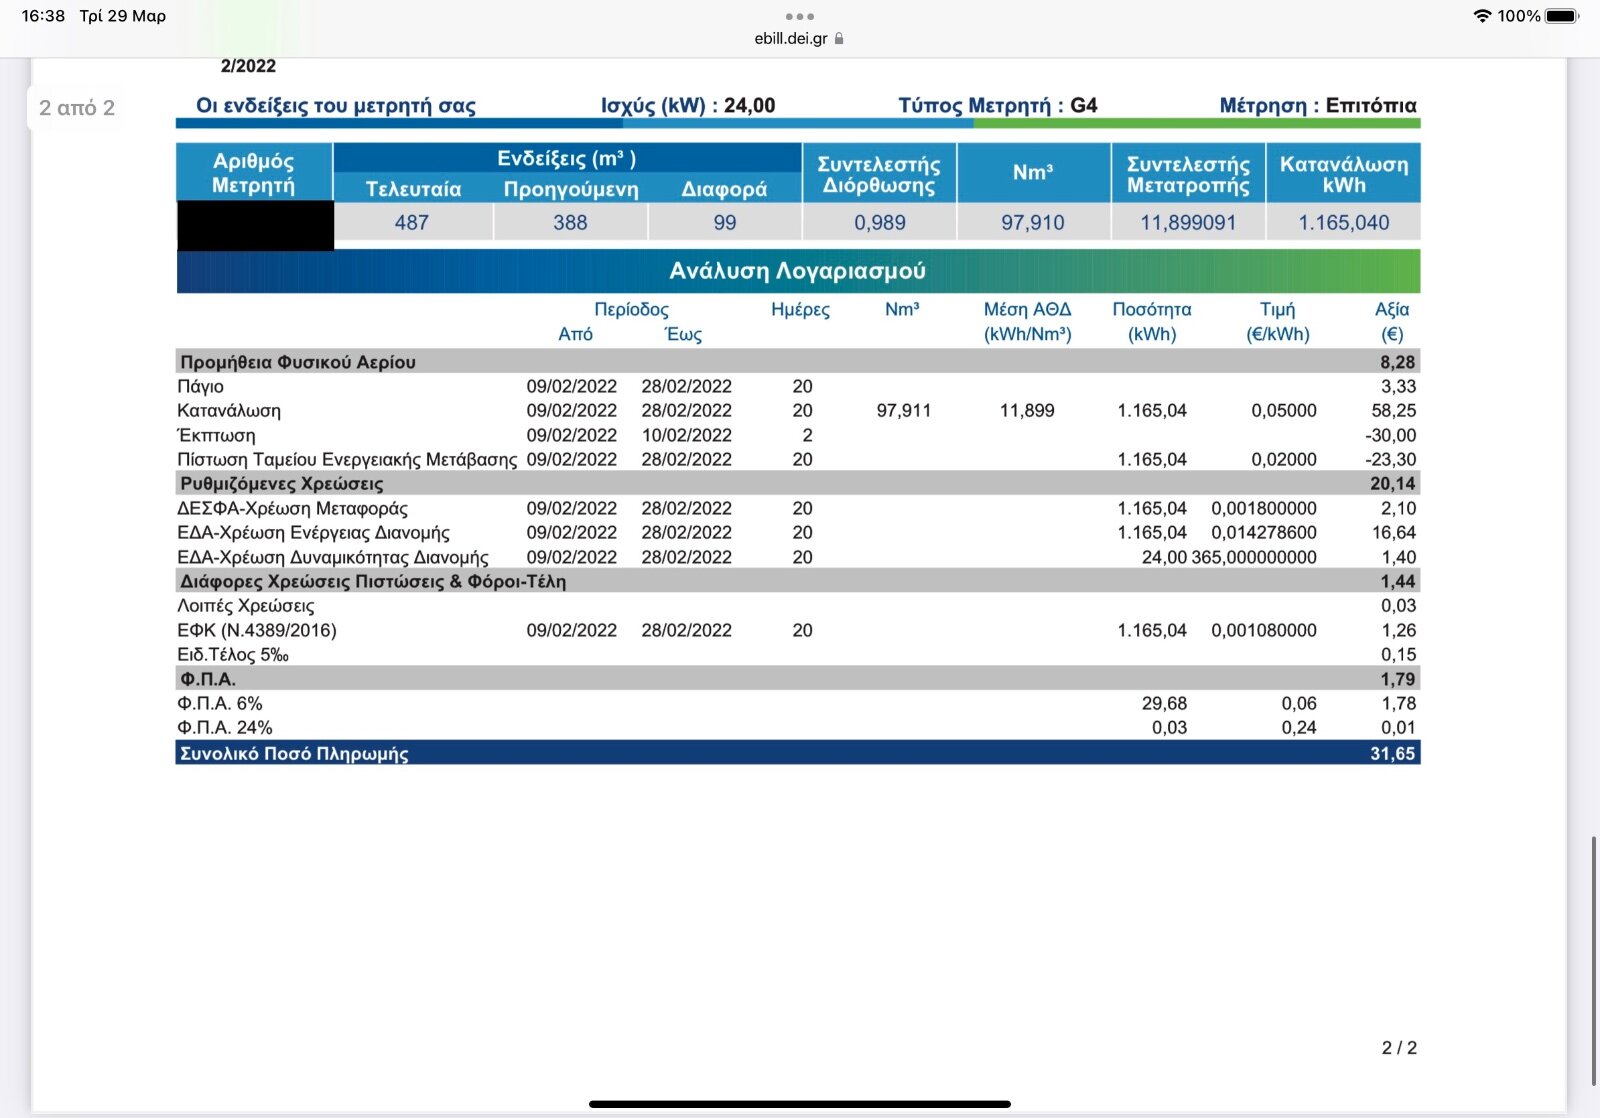Click the 'Οι ενδείξεις του μετρητή σας' heading
1600x1118 pixels.
pos(336,106)
